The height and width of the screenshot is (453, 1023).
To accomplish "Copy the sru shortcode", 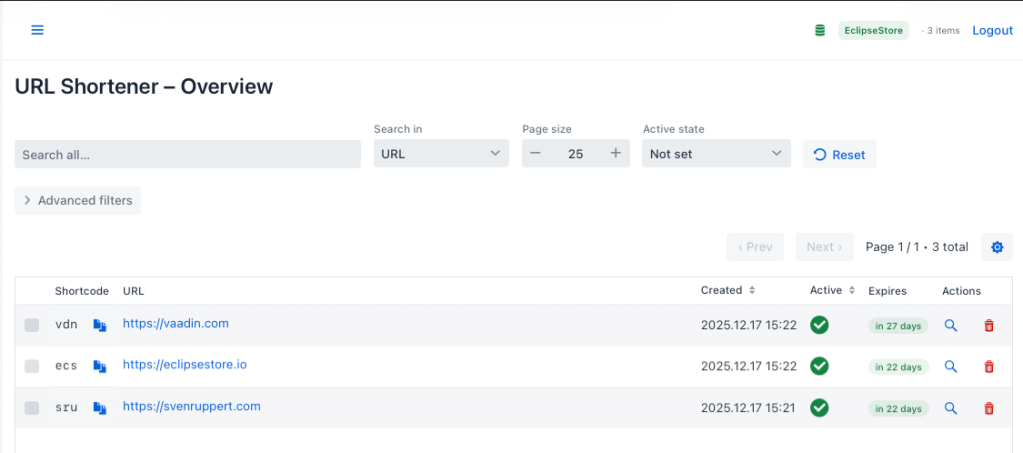I will 99,408.
